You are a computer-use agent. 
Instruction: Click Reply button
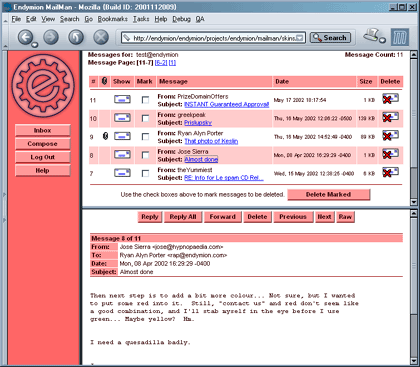150,217
